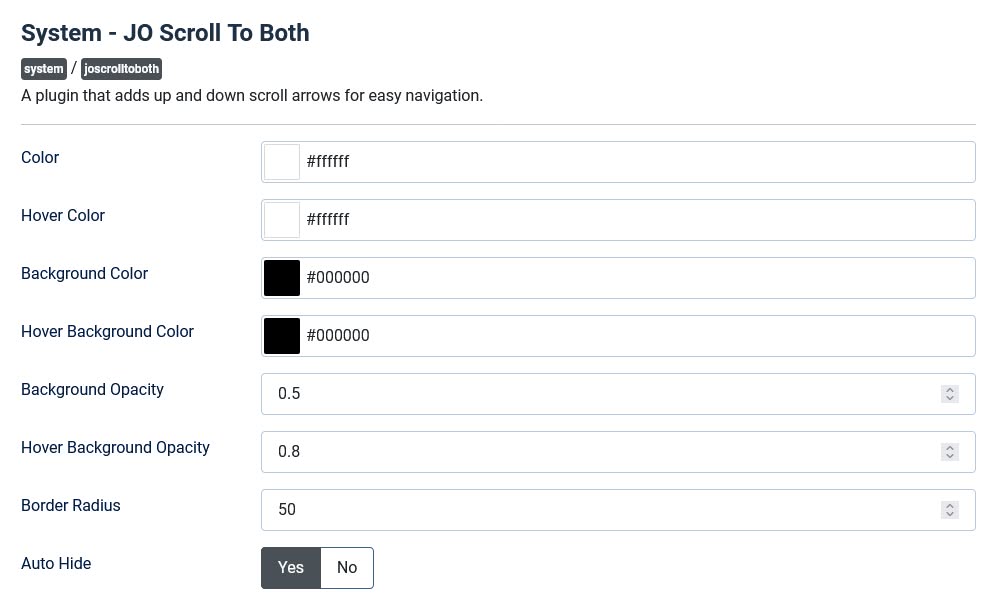The height and width of the screenshot is (609, 998).
Task: Disable Auto Hide by selecting No
Action: 346,567
